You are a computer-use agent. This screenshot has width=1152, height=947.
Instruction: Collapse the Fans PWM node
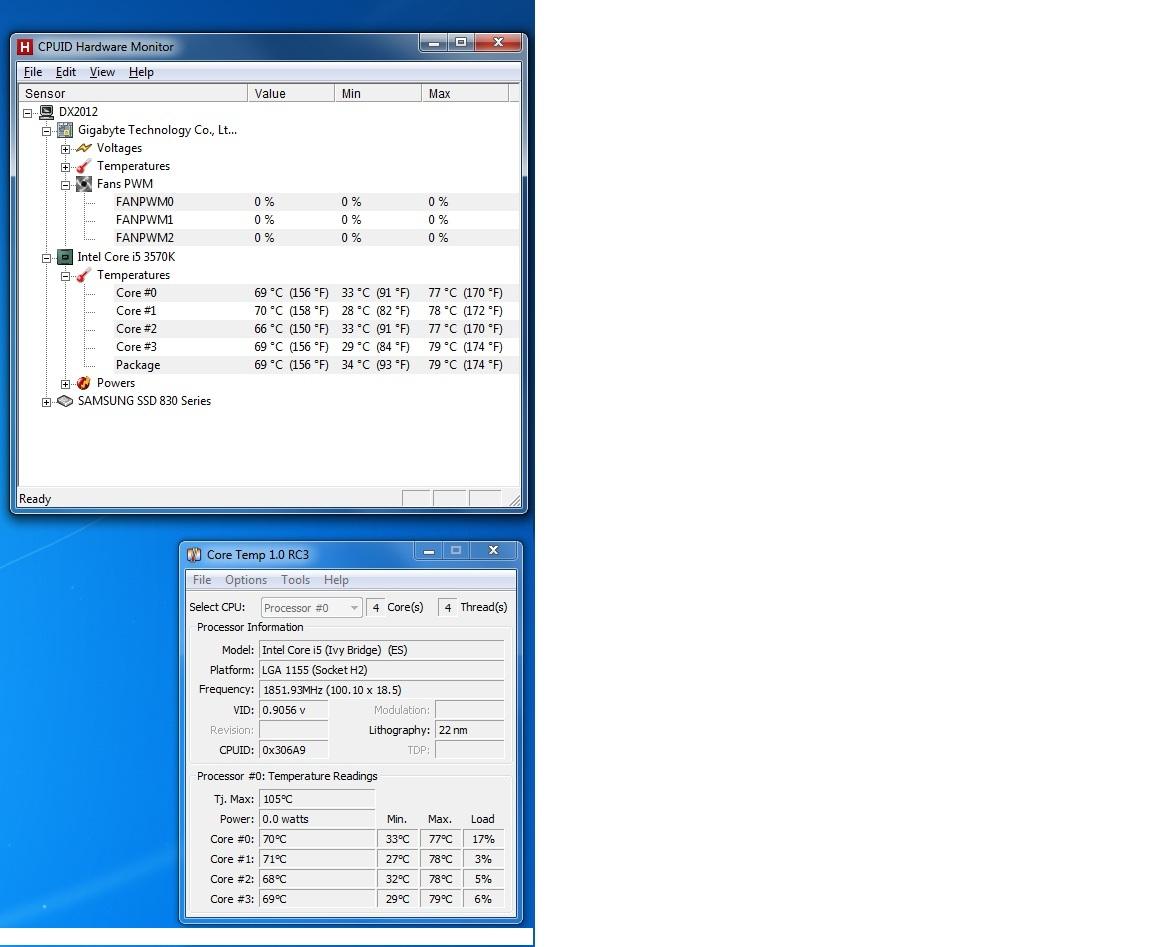point(65,185)
